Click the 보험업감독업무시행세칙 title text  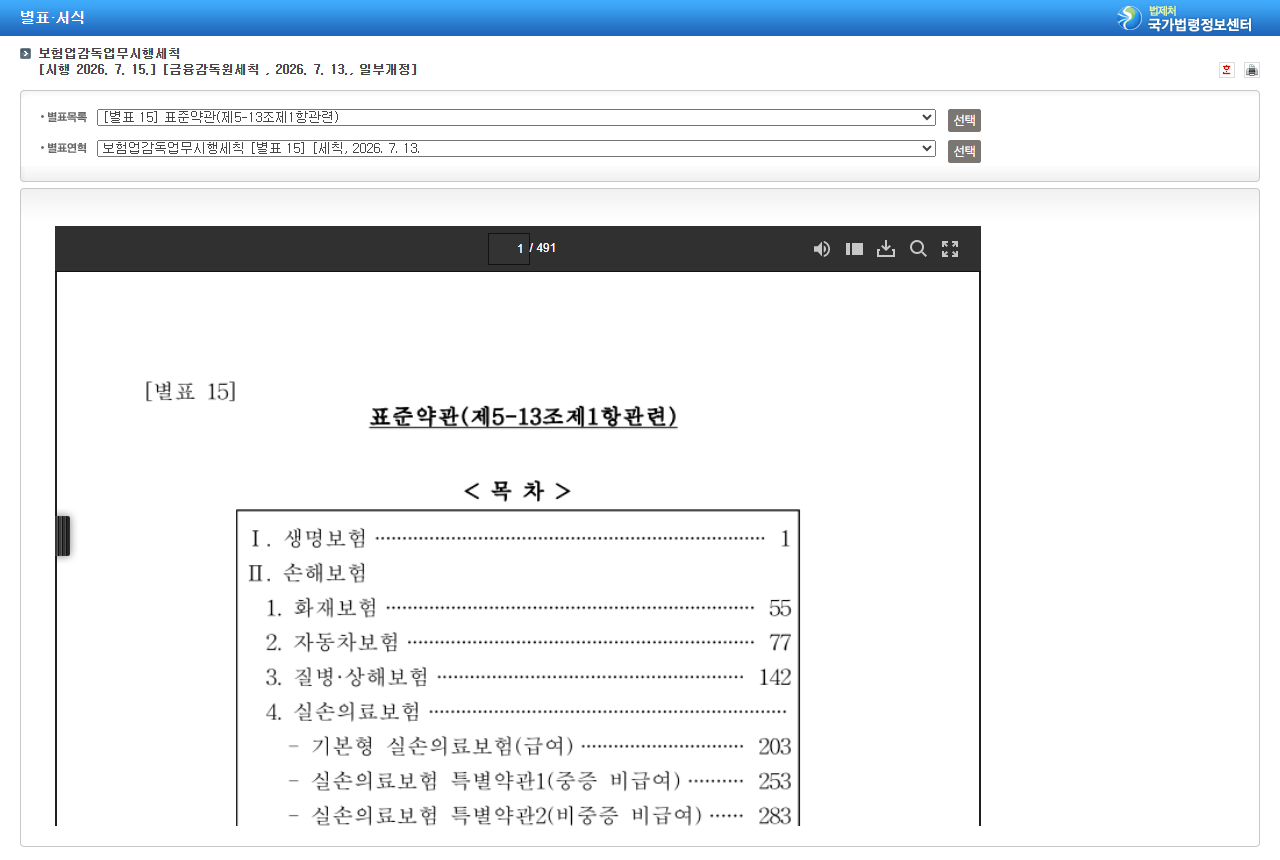pos(109,53)
